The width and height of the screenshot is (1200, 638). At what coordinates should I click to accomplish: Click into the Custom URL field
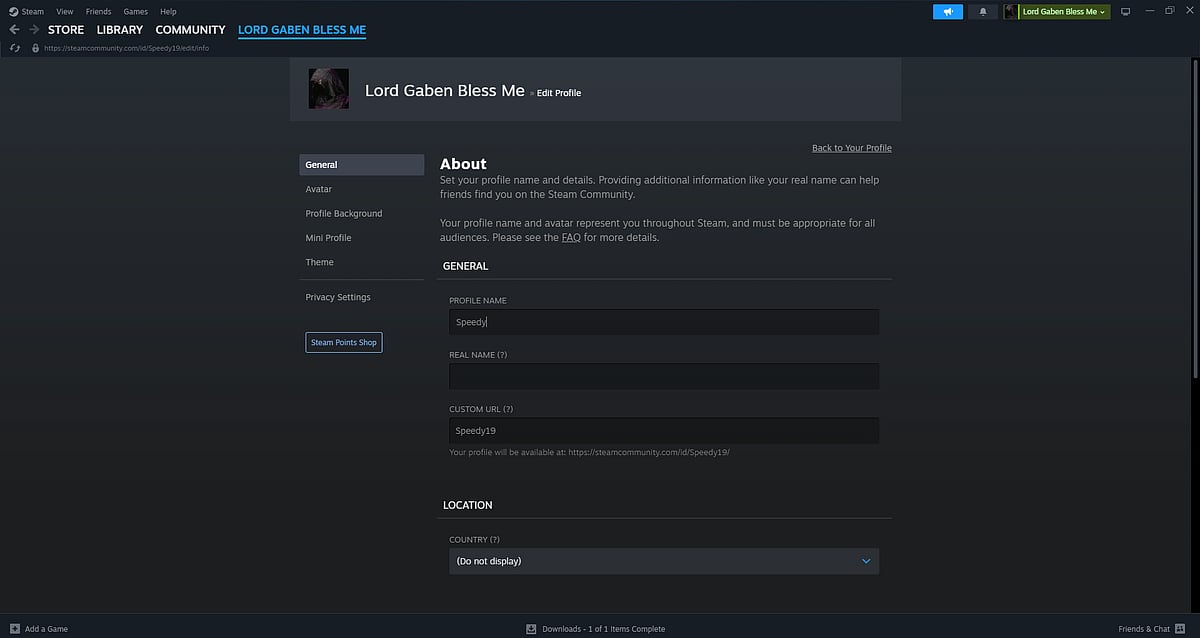coord(664,430)
